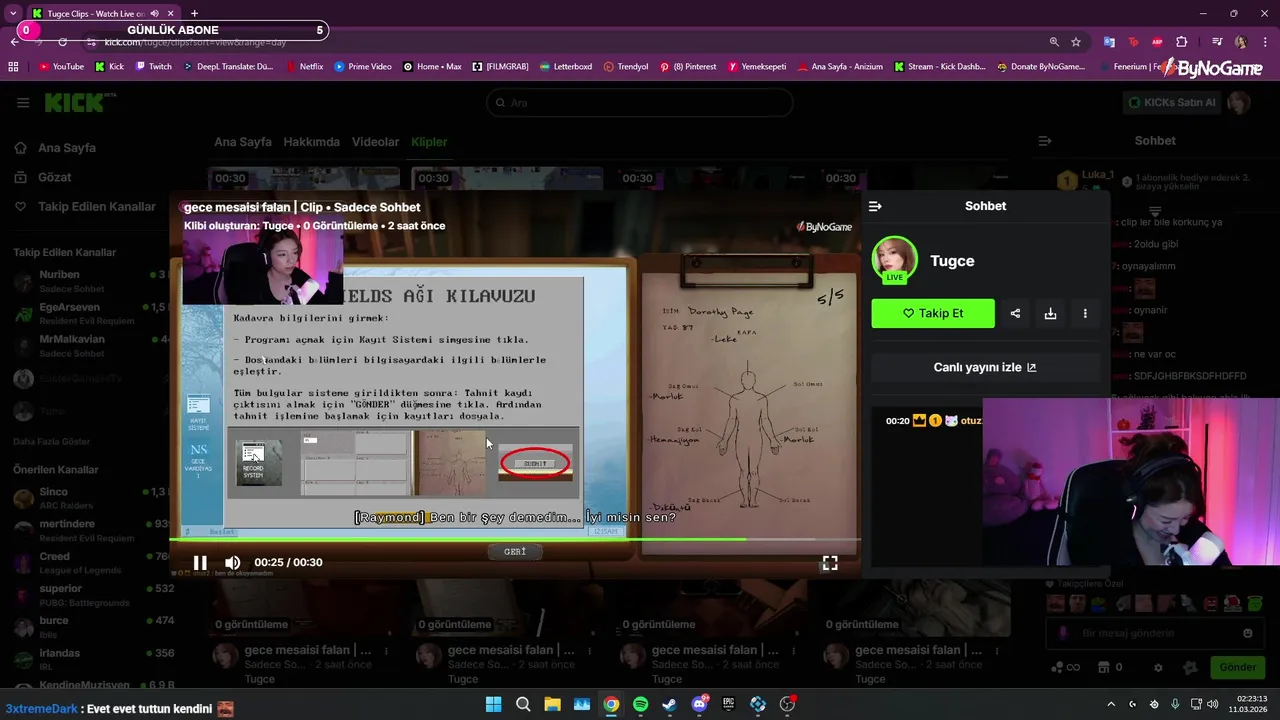Seek on the clip progress bar

(x=514, y=539)
